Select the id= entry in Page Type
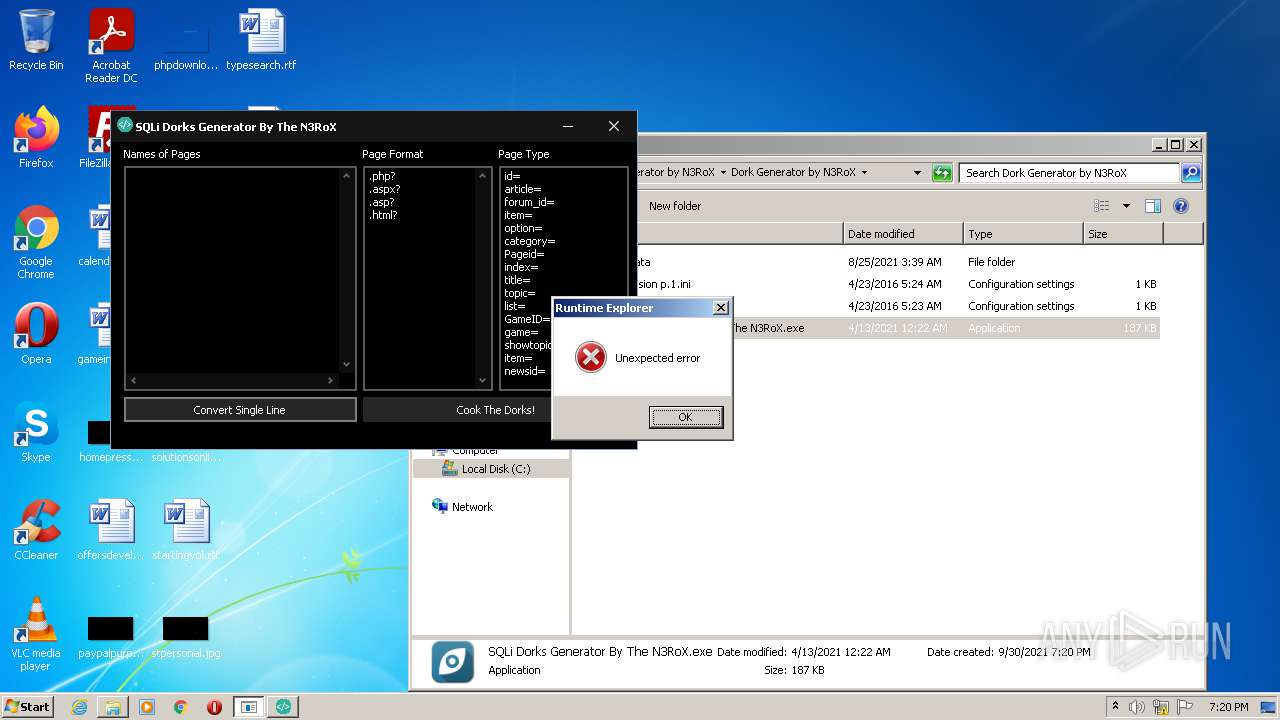Viewport: 1280px width, 720px height. [x=512, y=176]
